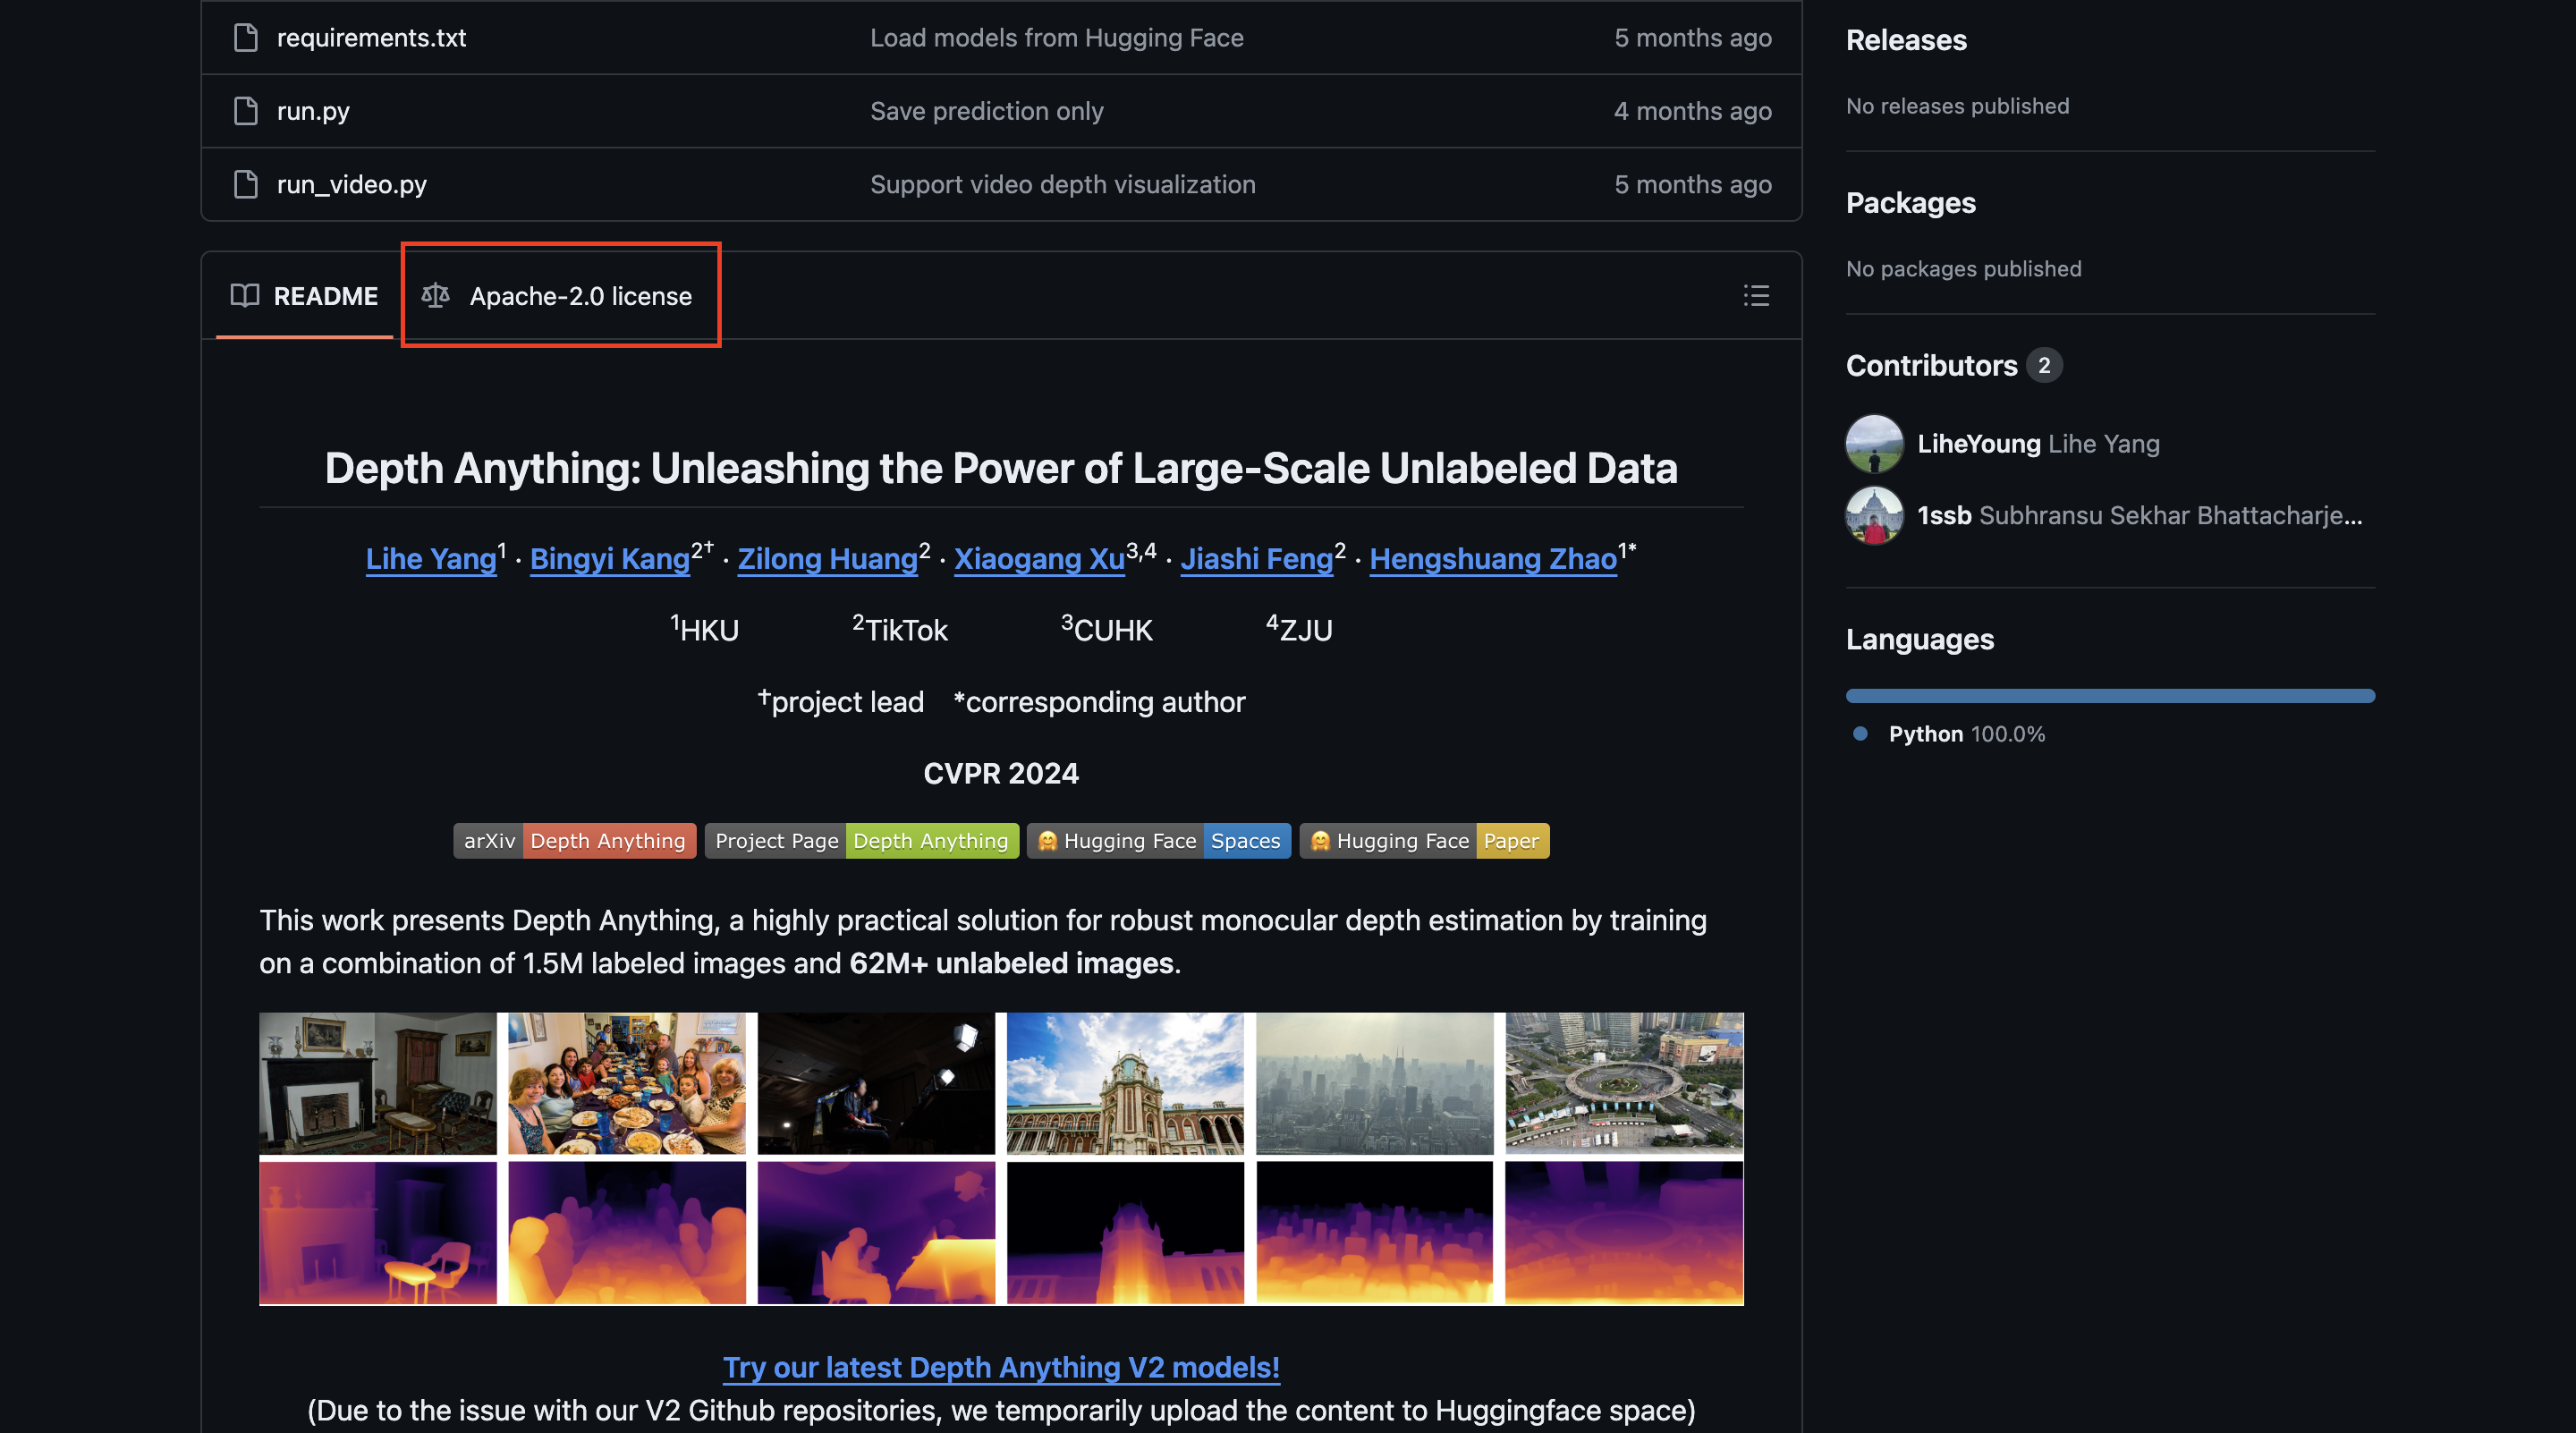Click the hazy city skyline photo
The image size is (2576, 1433).
(1374, 1083)
